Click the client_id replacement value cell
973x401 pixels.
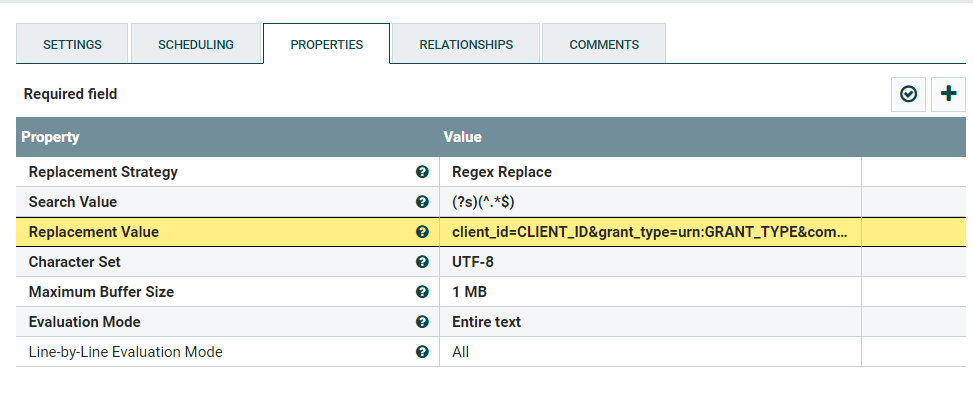click(x=650, y=232)
